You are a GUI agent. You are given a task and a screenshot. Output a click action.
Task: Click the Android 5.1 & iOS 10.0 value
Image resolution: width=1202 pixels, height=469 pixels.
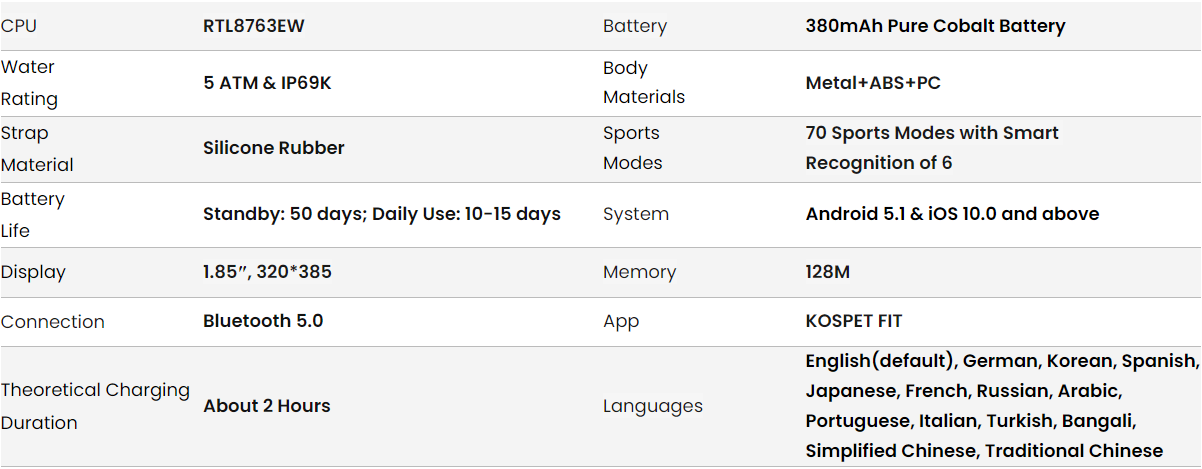[952, 214]
